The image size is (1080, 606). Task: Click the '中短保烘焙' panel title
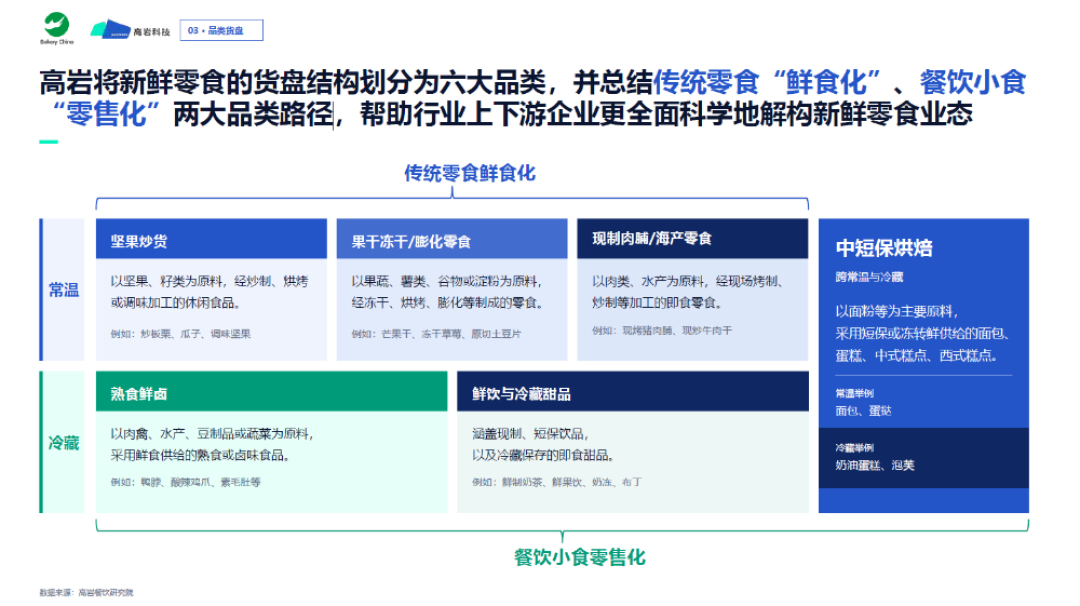tap(884, 248)
